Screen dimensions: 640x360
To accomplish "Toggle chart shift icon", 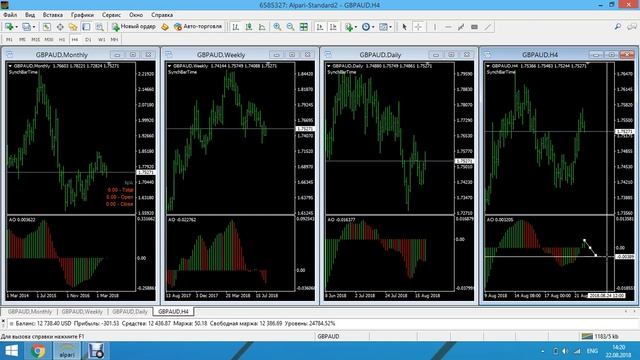I will [x=333, y=27].
